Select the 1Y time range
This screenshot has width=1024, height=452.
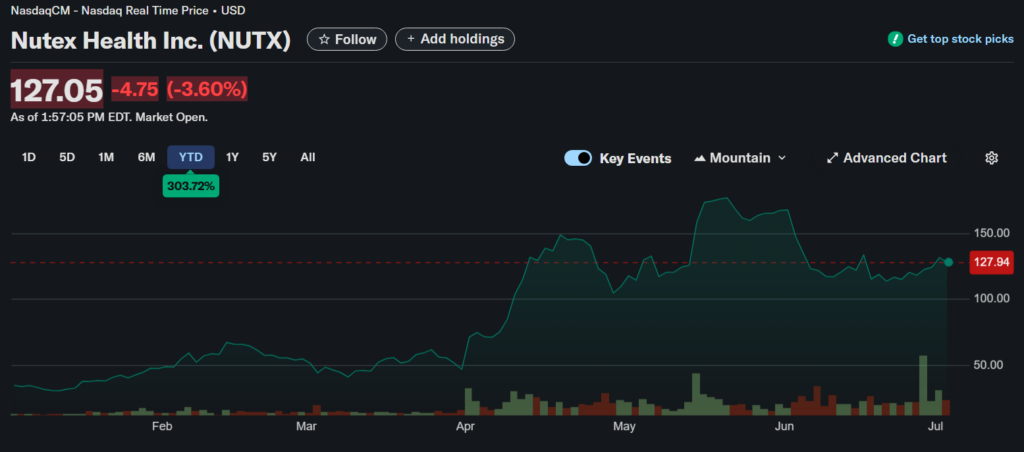click(x=232, y=157)
